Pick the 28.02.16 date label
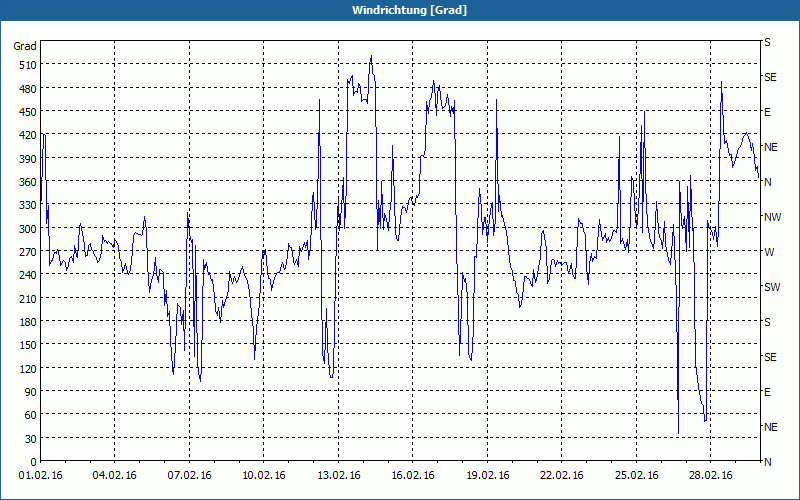800x500 pixels. click(711, 476)
